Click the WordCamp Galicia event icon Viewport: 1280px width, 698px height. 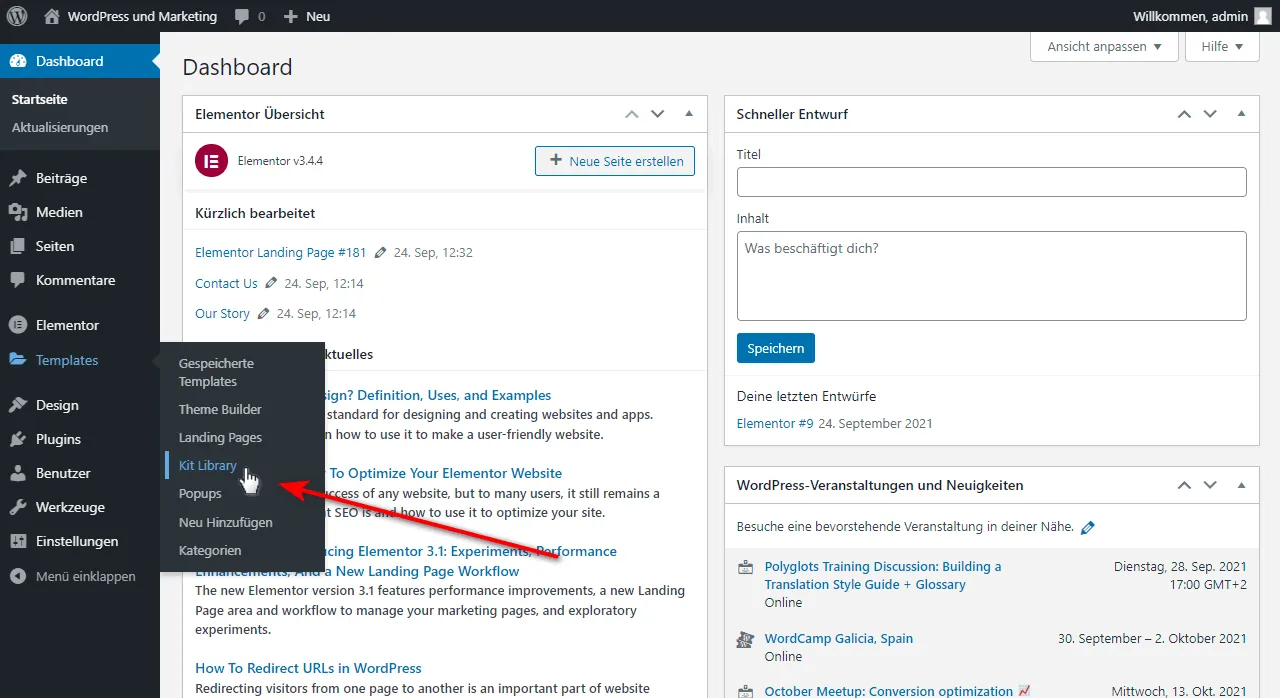[x=745, y=639]
